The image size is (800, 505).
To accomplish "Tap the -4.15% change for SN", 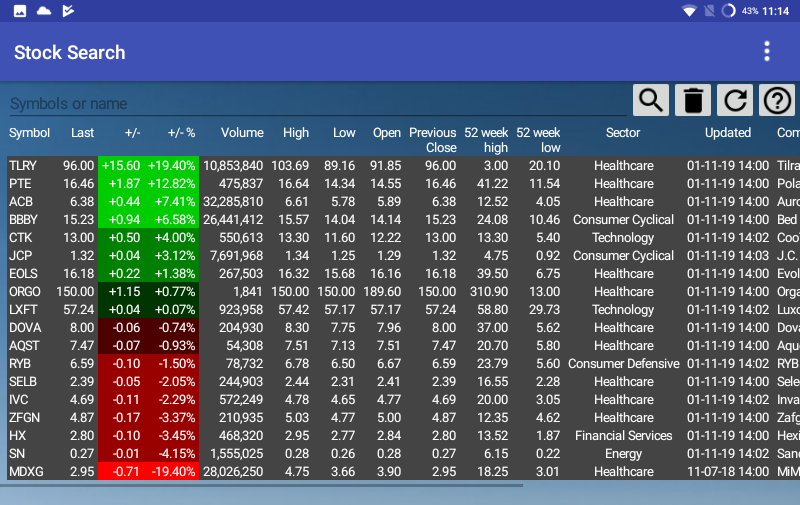I will point(177,453).
